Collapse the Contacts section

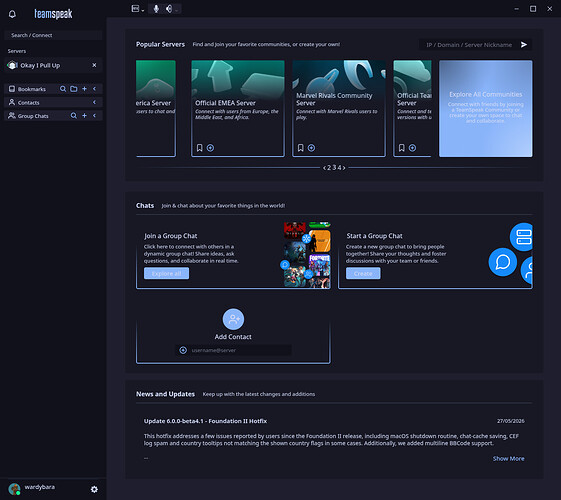click(94, 102)
